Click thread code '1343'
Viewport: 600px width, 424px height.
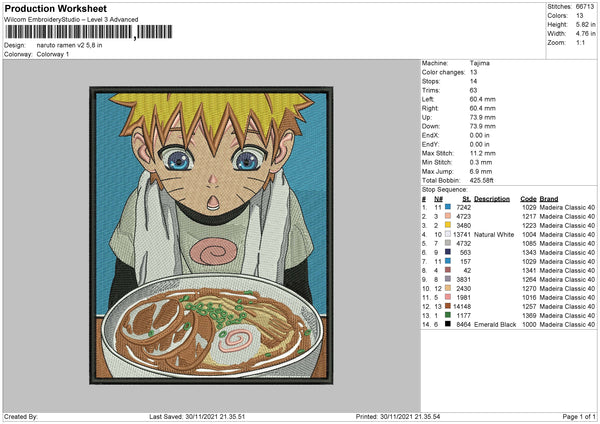point(529,253)
